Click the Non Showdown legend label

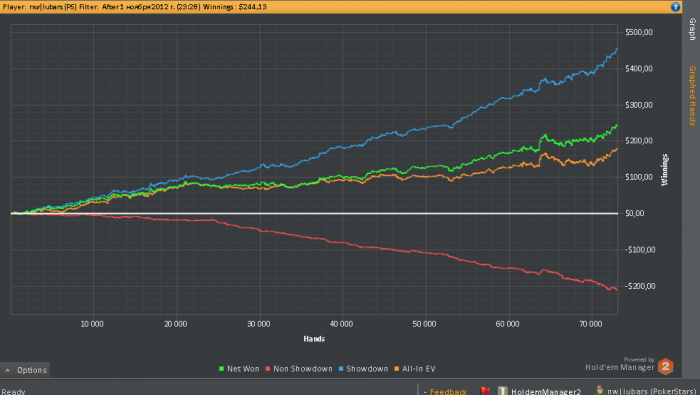point(303,369)
